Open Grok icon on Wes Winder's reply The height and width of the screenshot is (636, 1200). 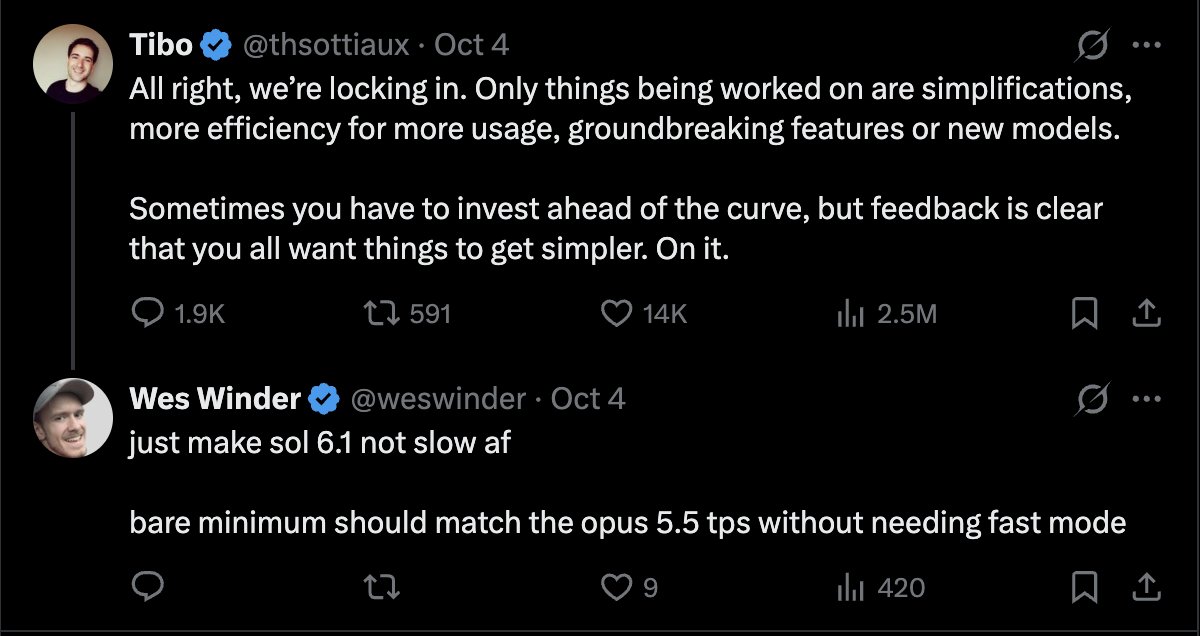click(x=1089, y=400)
